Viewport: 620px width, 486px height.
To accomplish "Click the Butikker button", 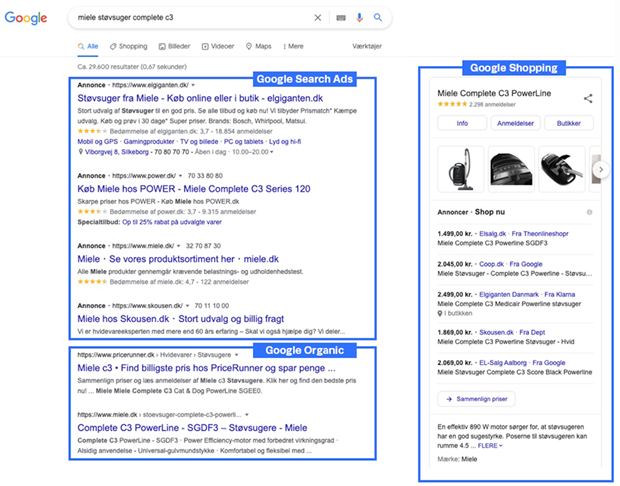I will pyautogui.click(x=569, y=123).
